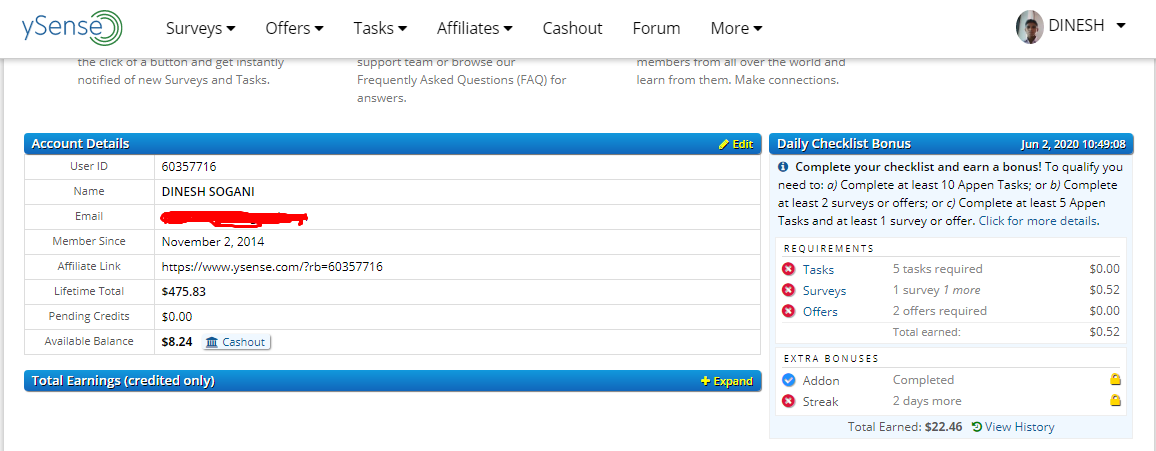This screenshot has width=1156, height=451.
Task: Open the More dropdown menu
Action: (x=736, y=28)
